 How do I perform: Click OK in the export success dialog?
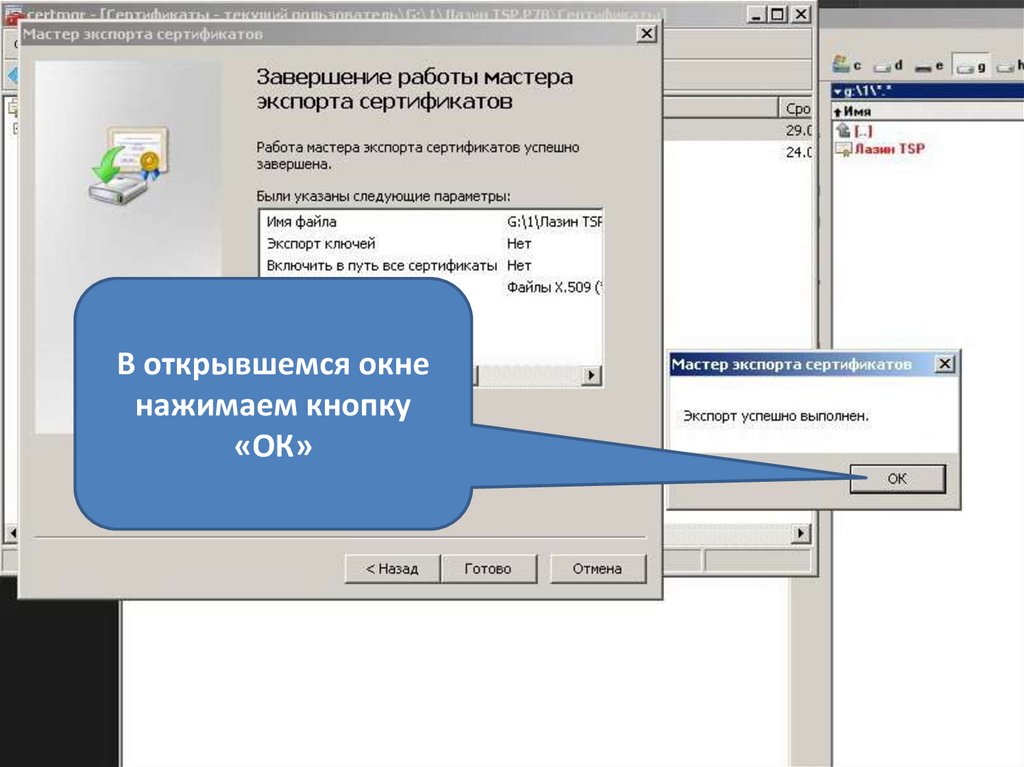click(x=897, y=478)
